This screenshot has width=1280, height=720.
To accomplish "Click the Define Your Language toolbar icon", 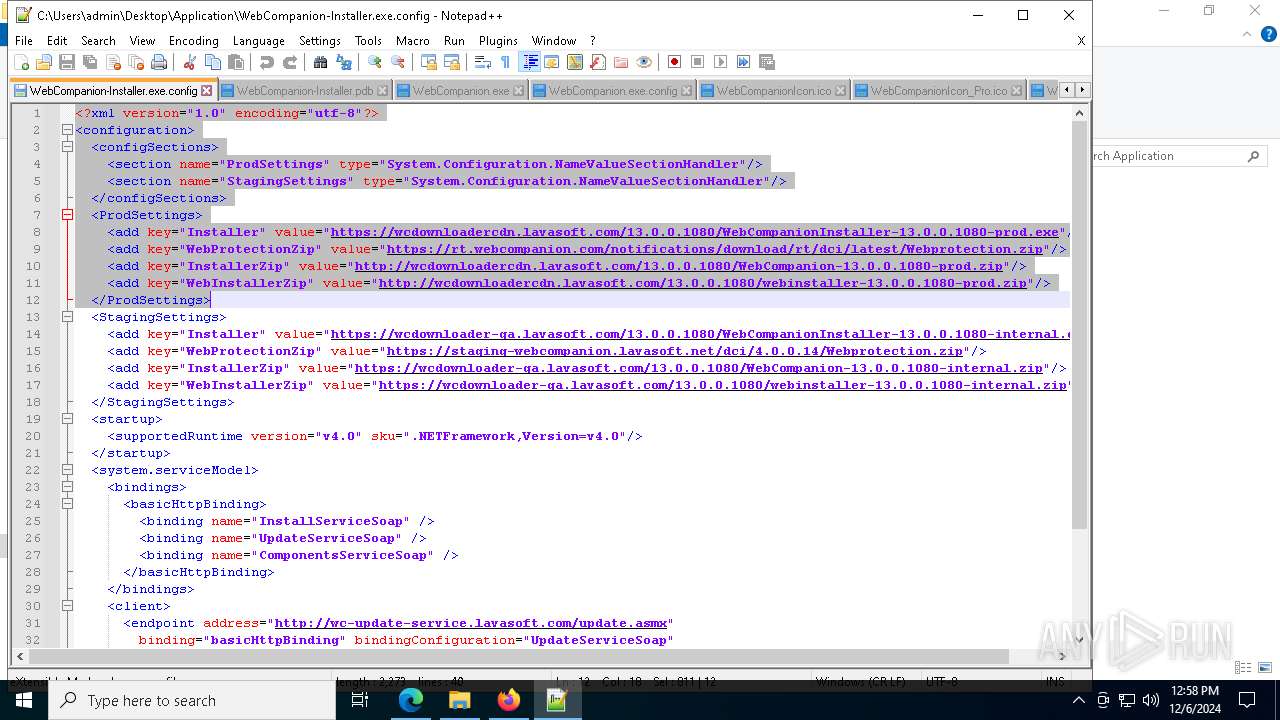I will click(x=551, y=62).
